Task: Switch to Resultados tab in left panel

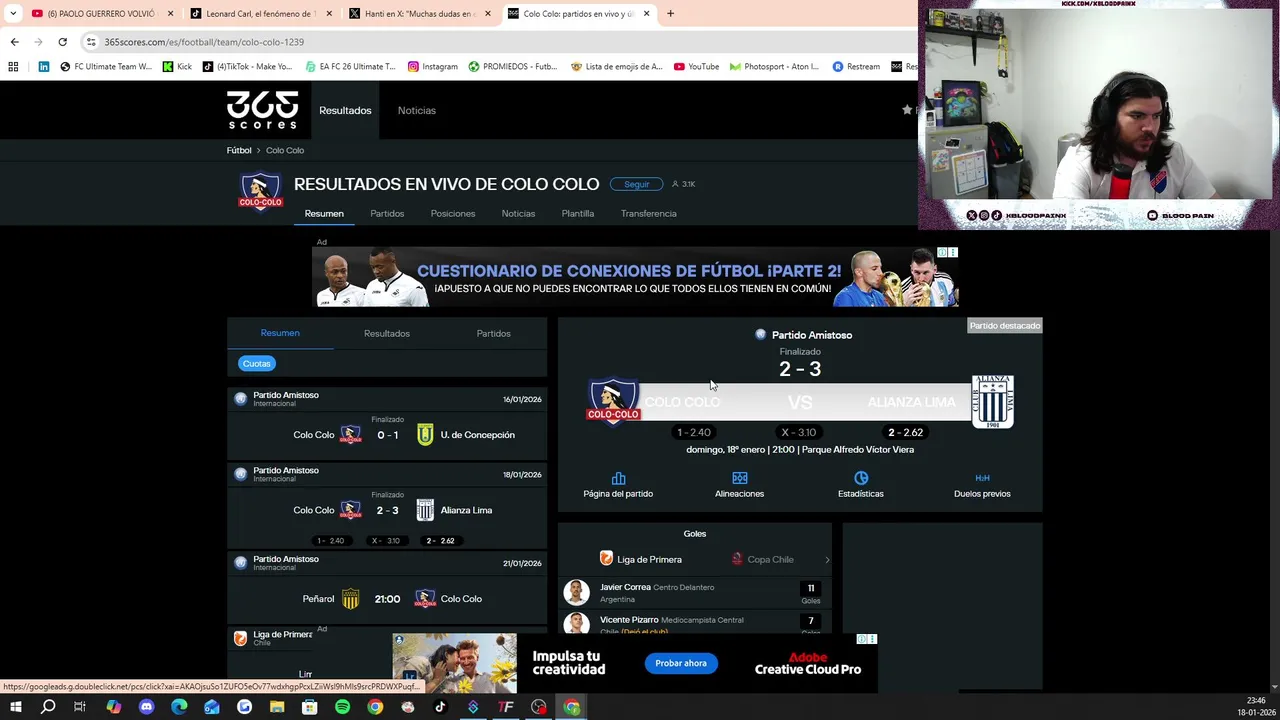Action: coord(387,333)
